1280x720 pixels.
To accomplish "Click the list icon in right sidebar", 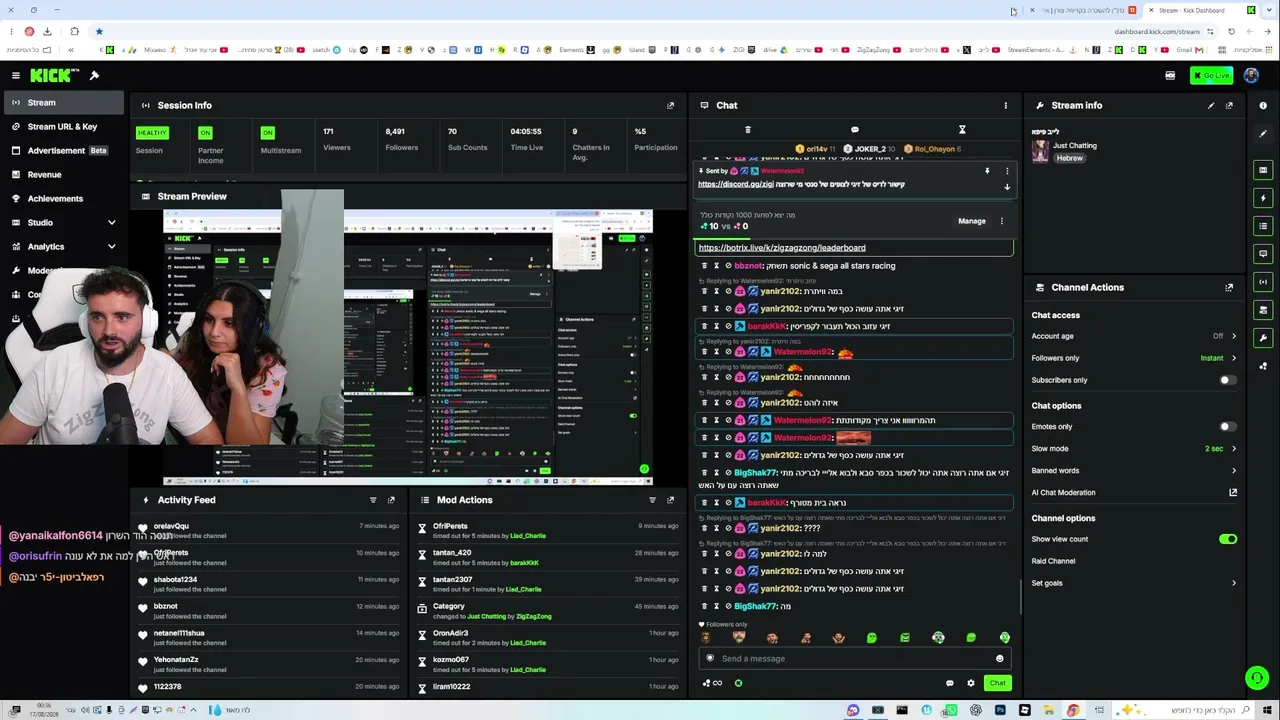I will point(1263,226).
